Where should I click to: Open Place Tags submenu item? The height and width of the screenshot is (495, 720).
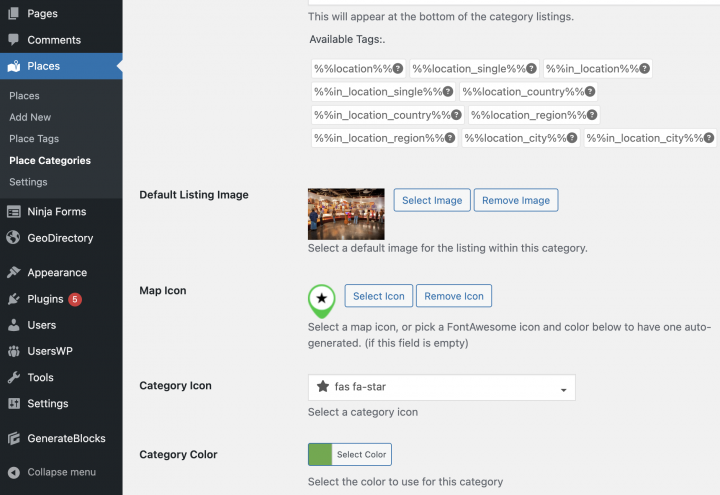[34, 139]
